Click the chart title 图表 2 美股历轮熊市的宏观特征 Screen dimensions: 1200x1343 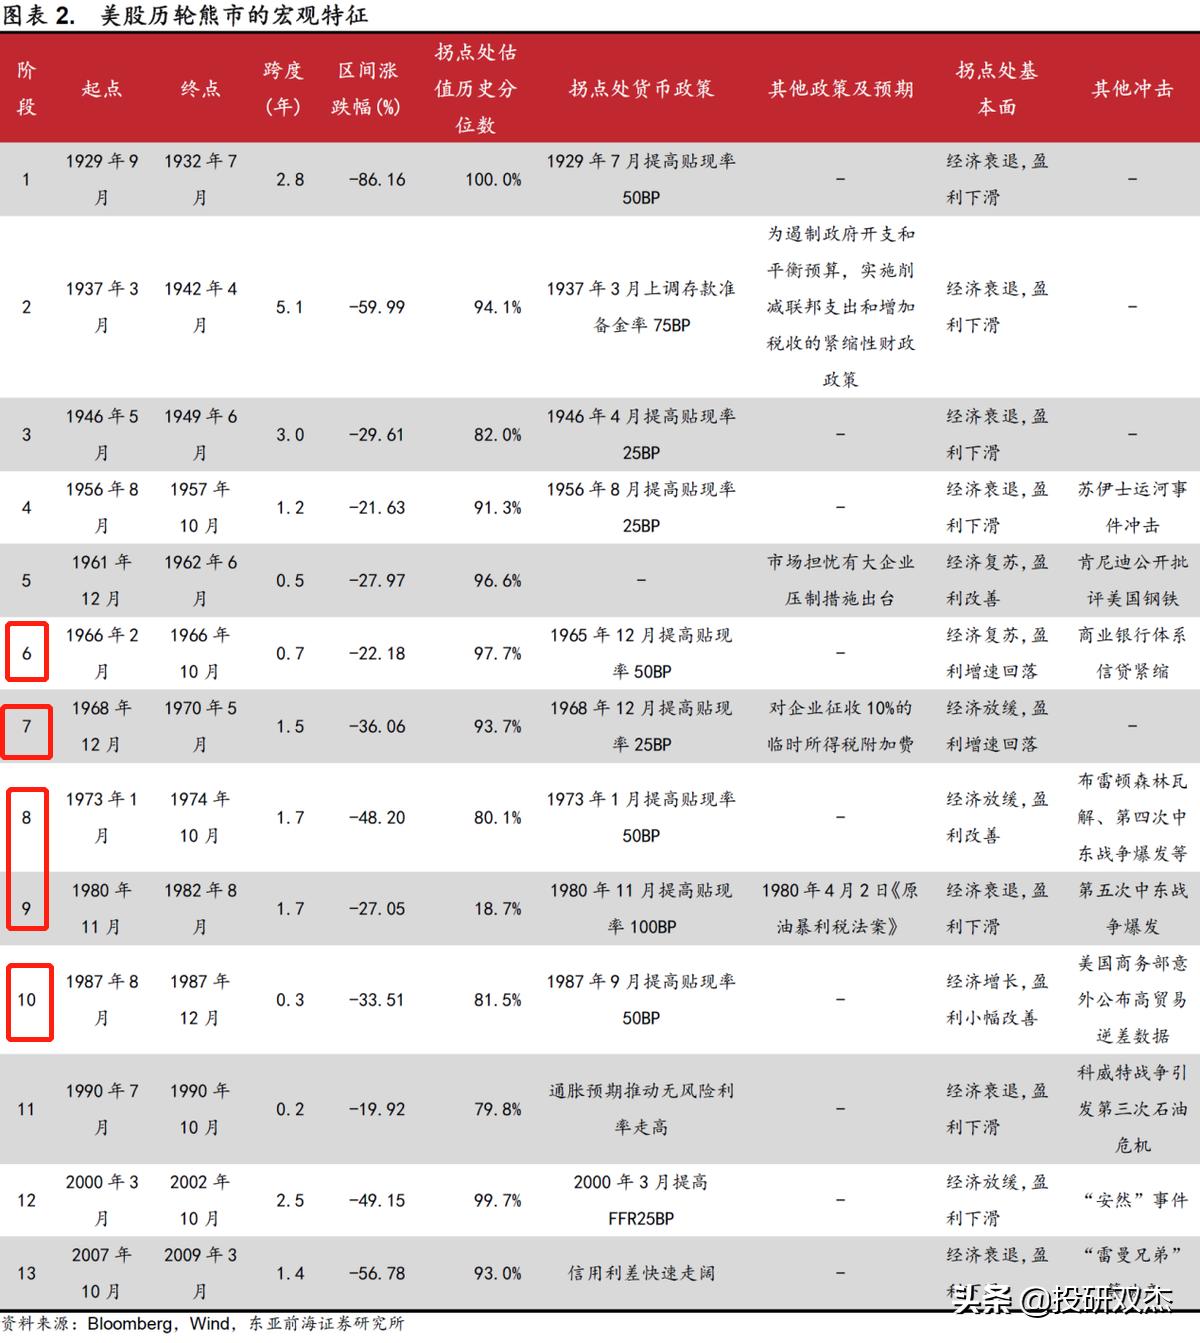pos(190,15)
